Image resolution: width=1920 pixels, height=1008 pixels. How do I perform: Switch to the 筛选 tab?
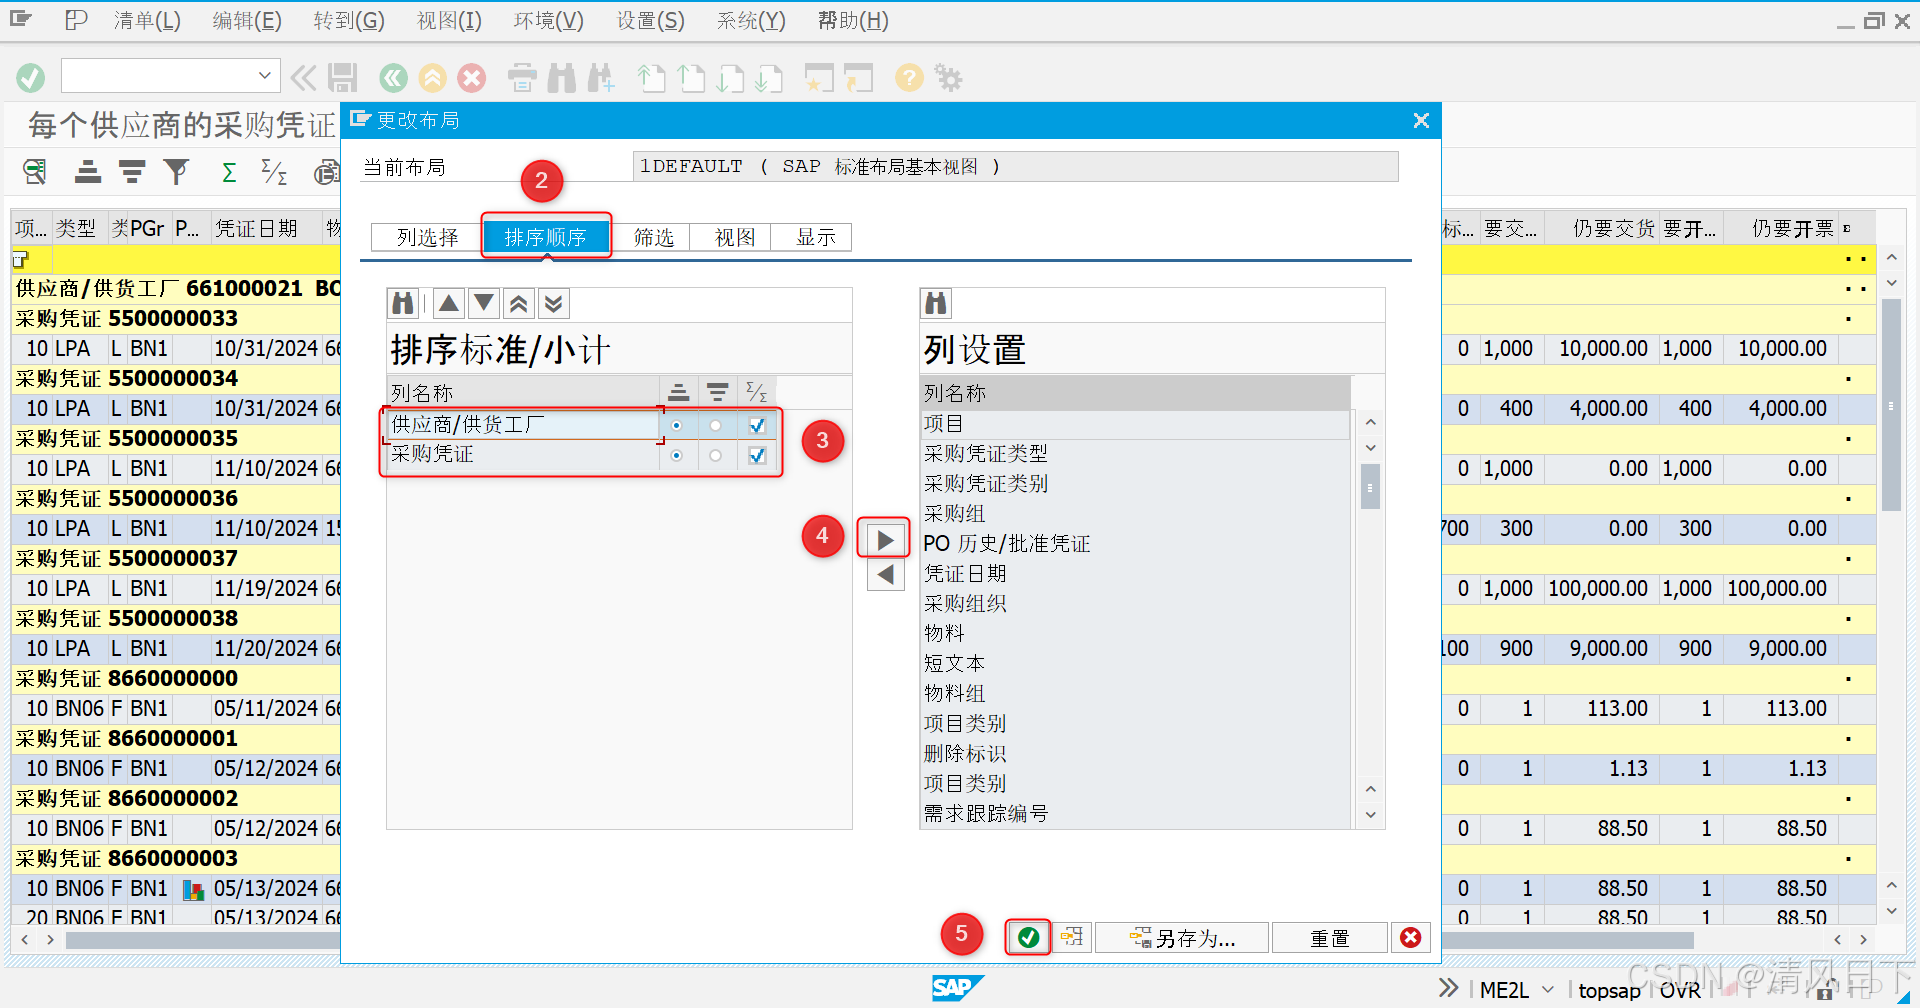654,237
